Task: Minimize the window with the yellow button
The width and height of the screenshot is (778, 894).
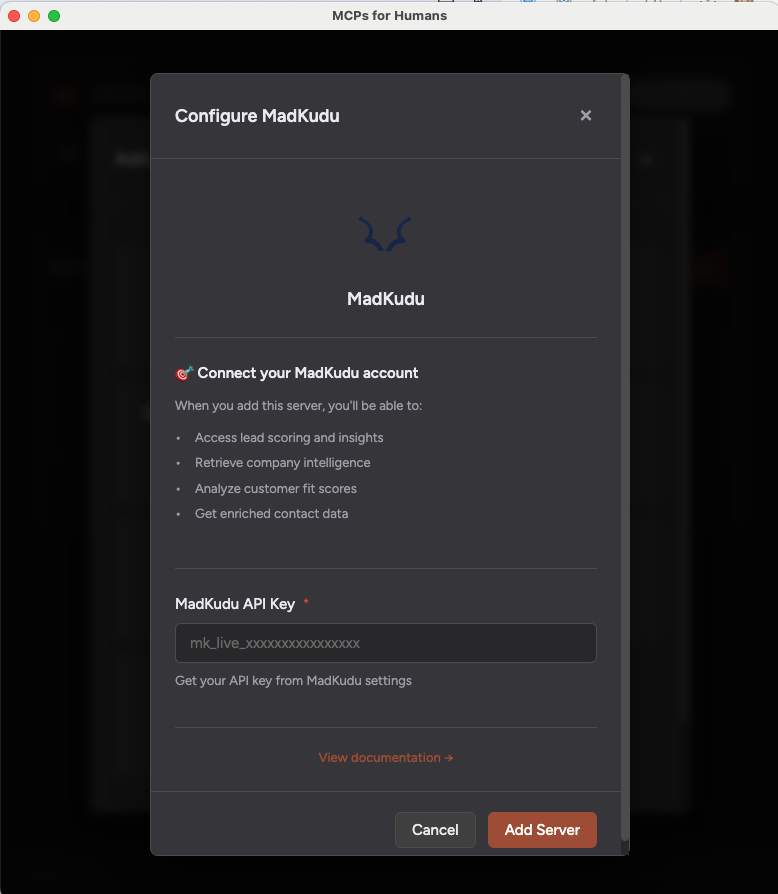Action: click(34, 16)
